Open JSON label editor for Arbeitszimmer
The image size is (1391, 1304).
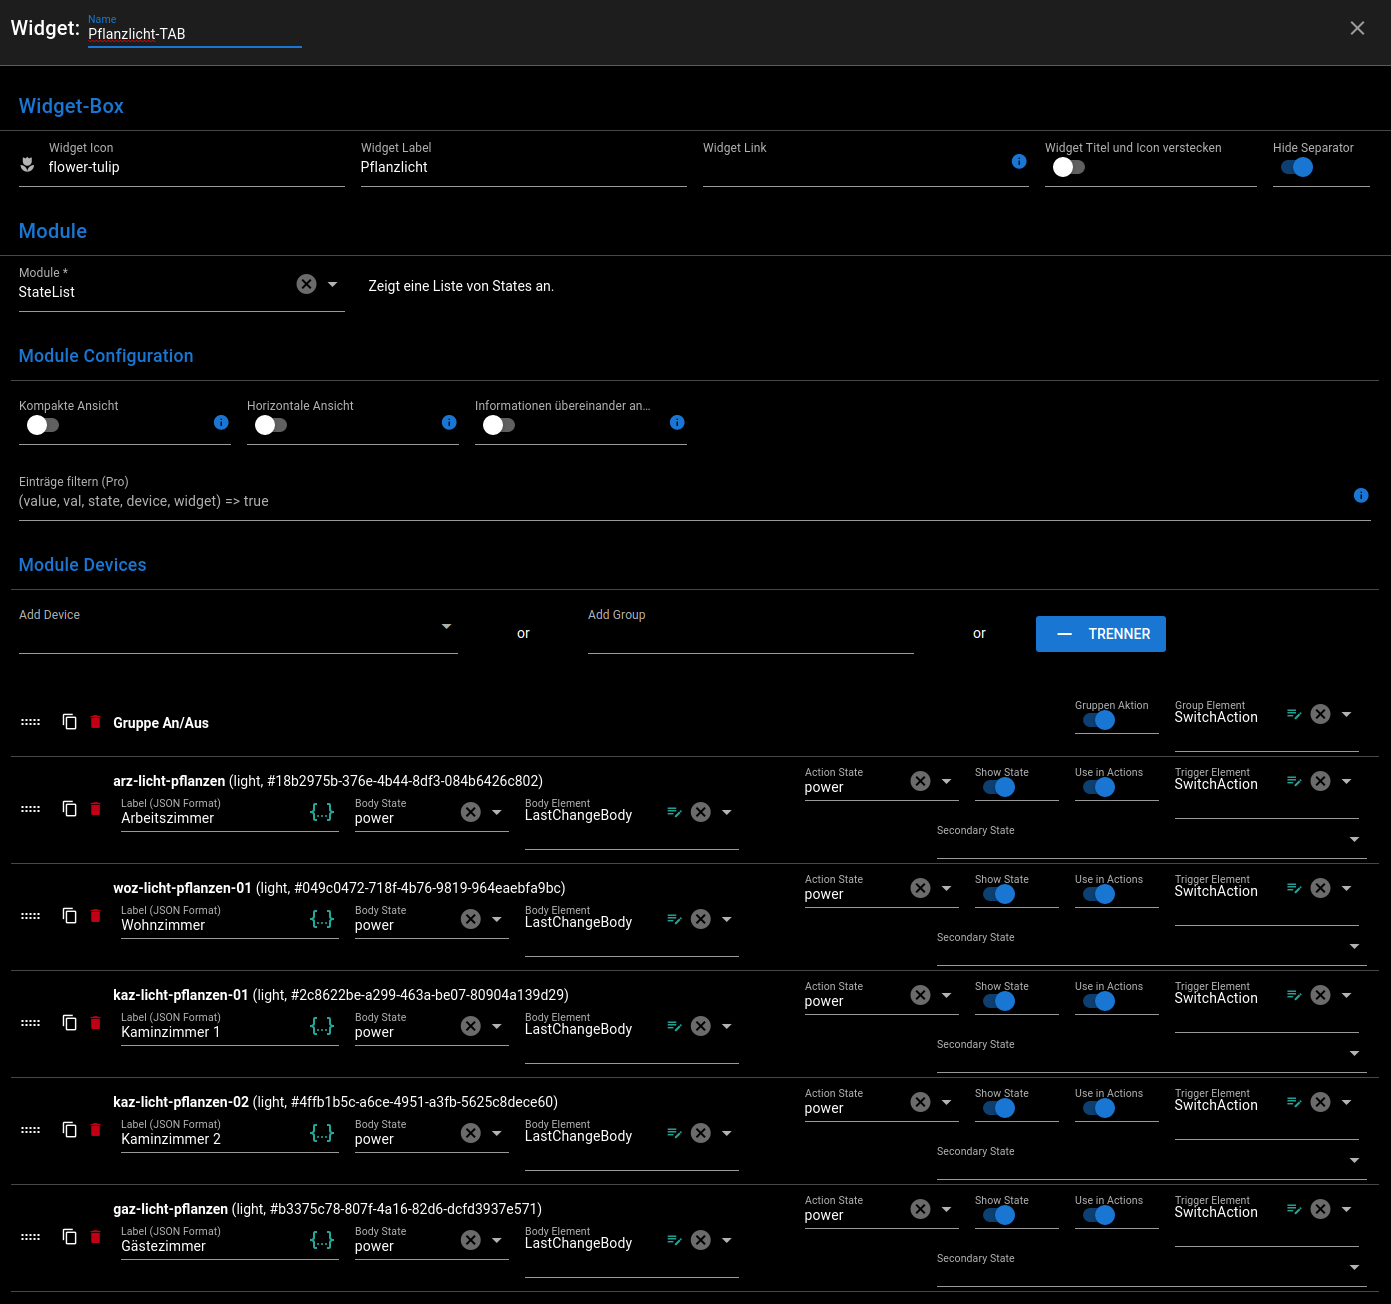coord(322,812)
